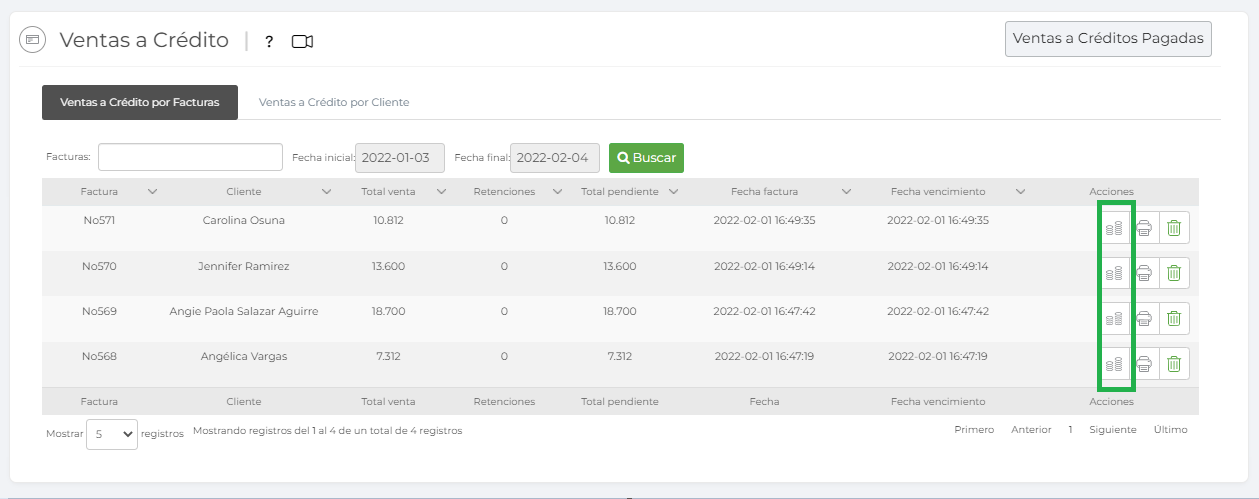Open the Cliente column dropdown arrow
1259x499 pixels.
pyautogui.click(x=326, y=191)
